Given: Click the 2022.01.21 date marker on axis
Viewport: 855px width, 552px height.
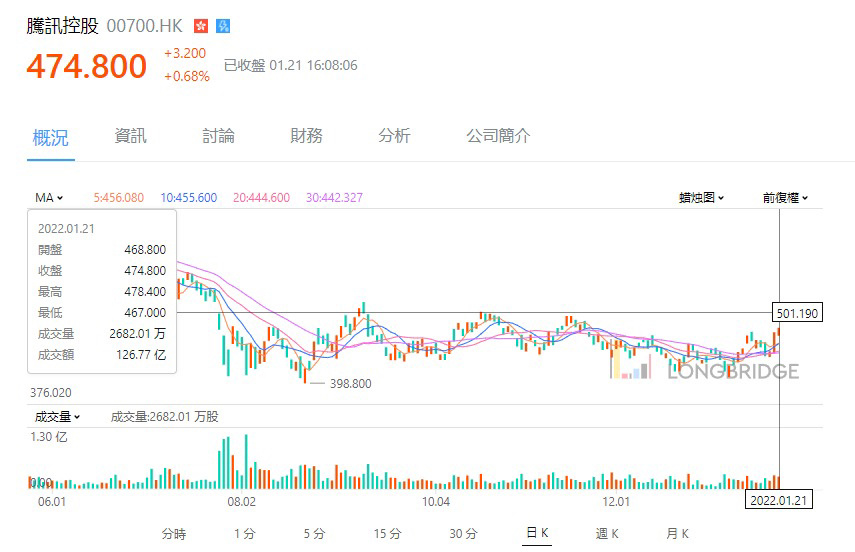Looking at the screenshot, I should (x=780, y=500).
